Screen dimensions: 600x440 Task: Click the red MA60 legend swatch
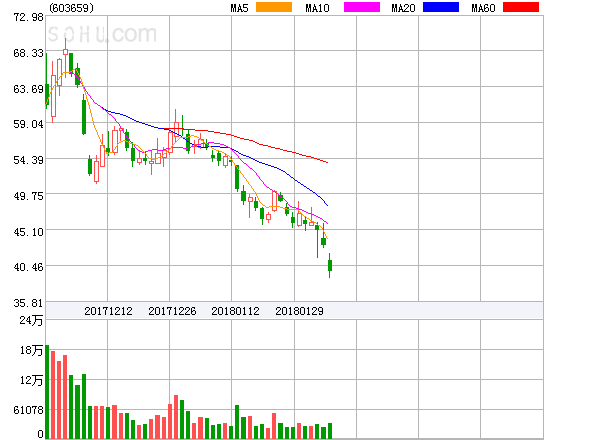point(521,7)
